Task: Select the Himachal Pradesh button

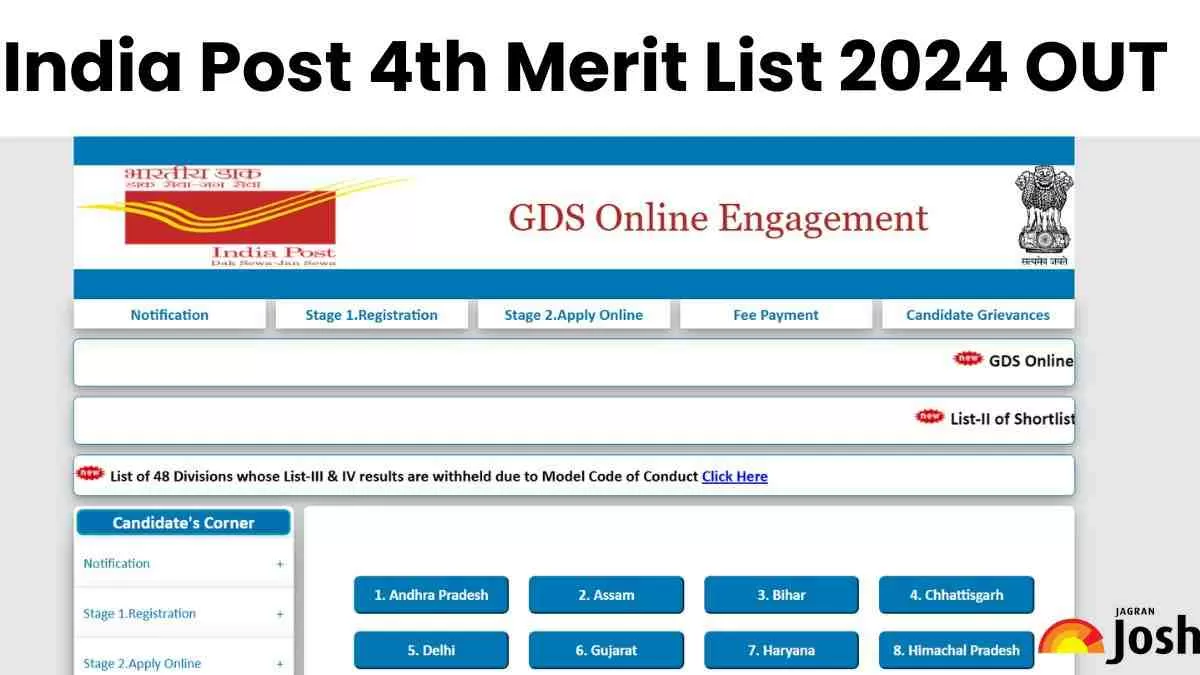Action: pos(956,650)
